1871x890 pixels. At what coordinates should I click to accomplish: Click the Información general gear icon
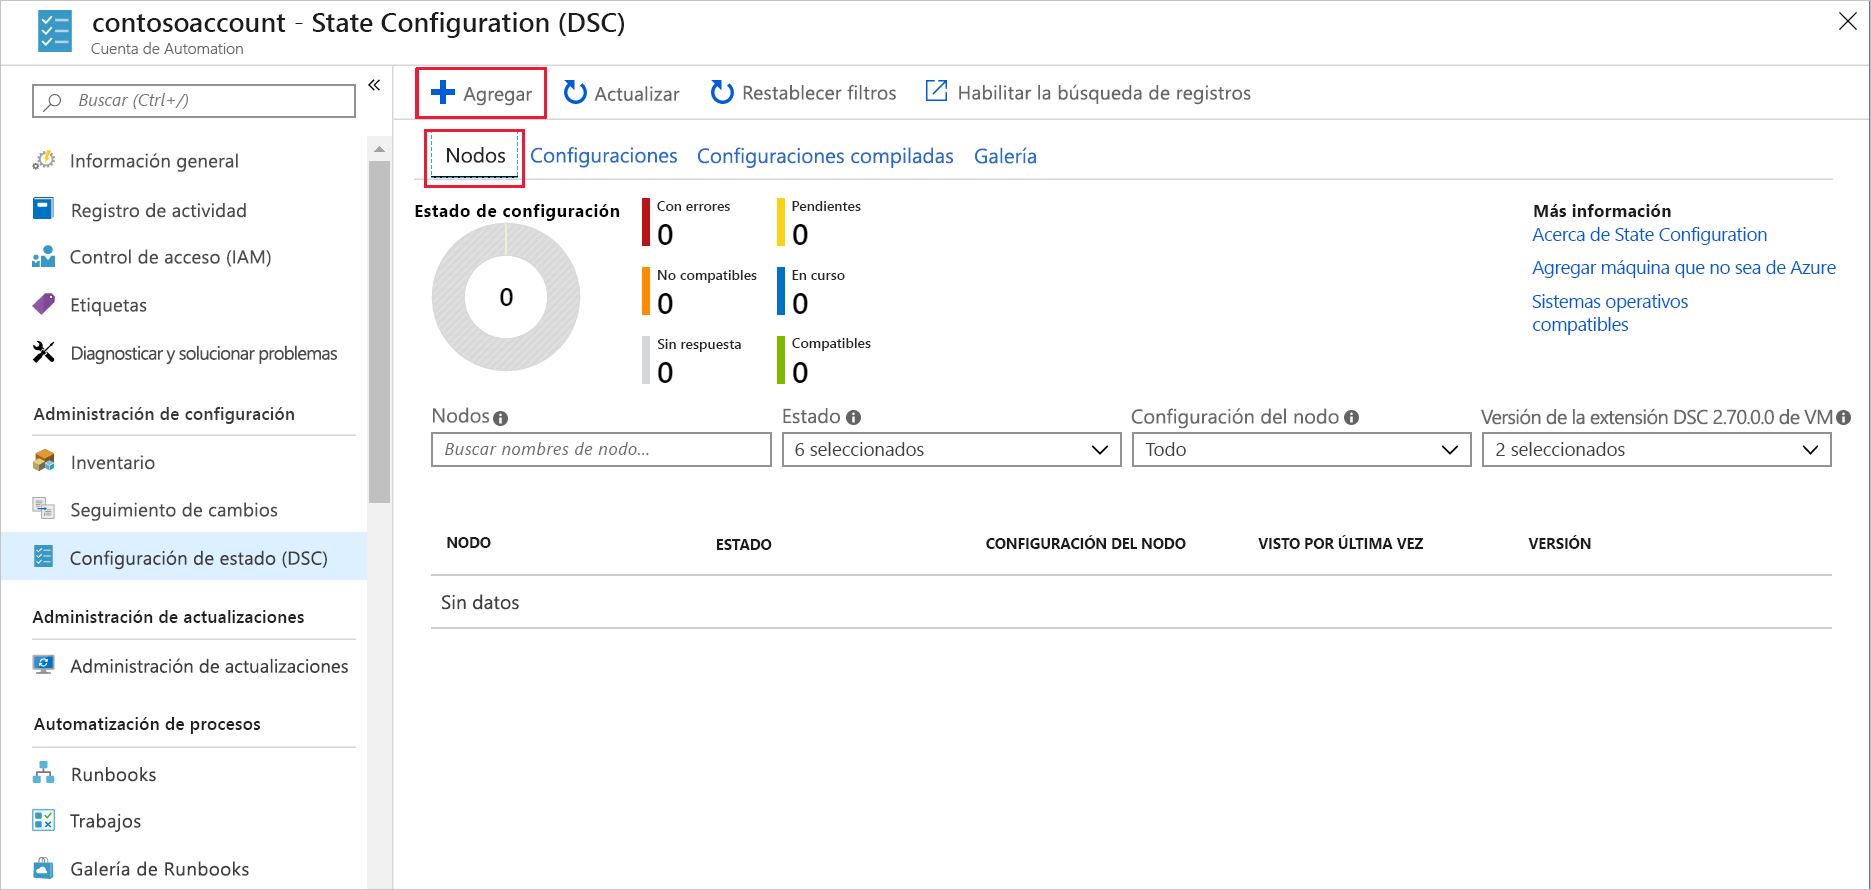coord(44,160)
